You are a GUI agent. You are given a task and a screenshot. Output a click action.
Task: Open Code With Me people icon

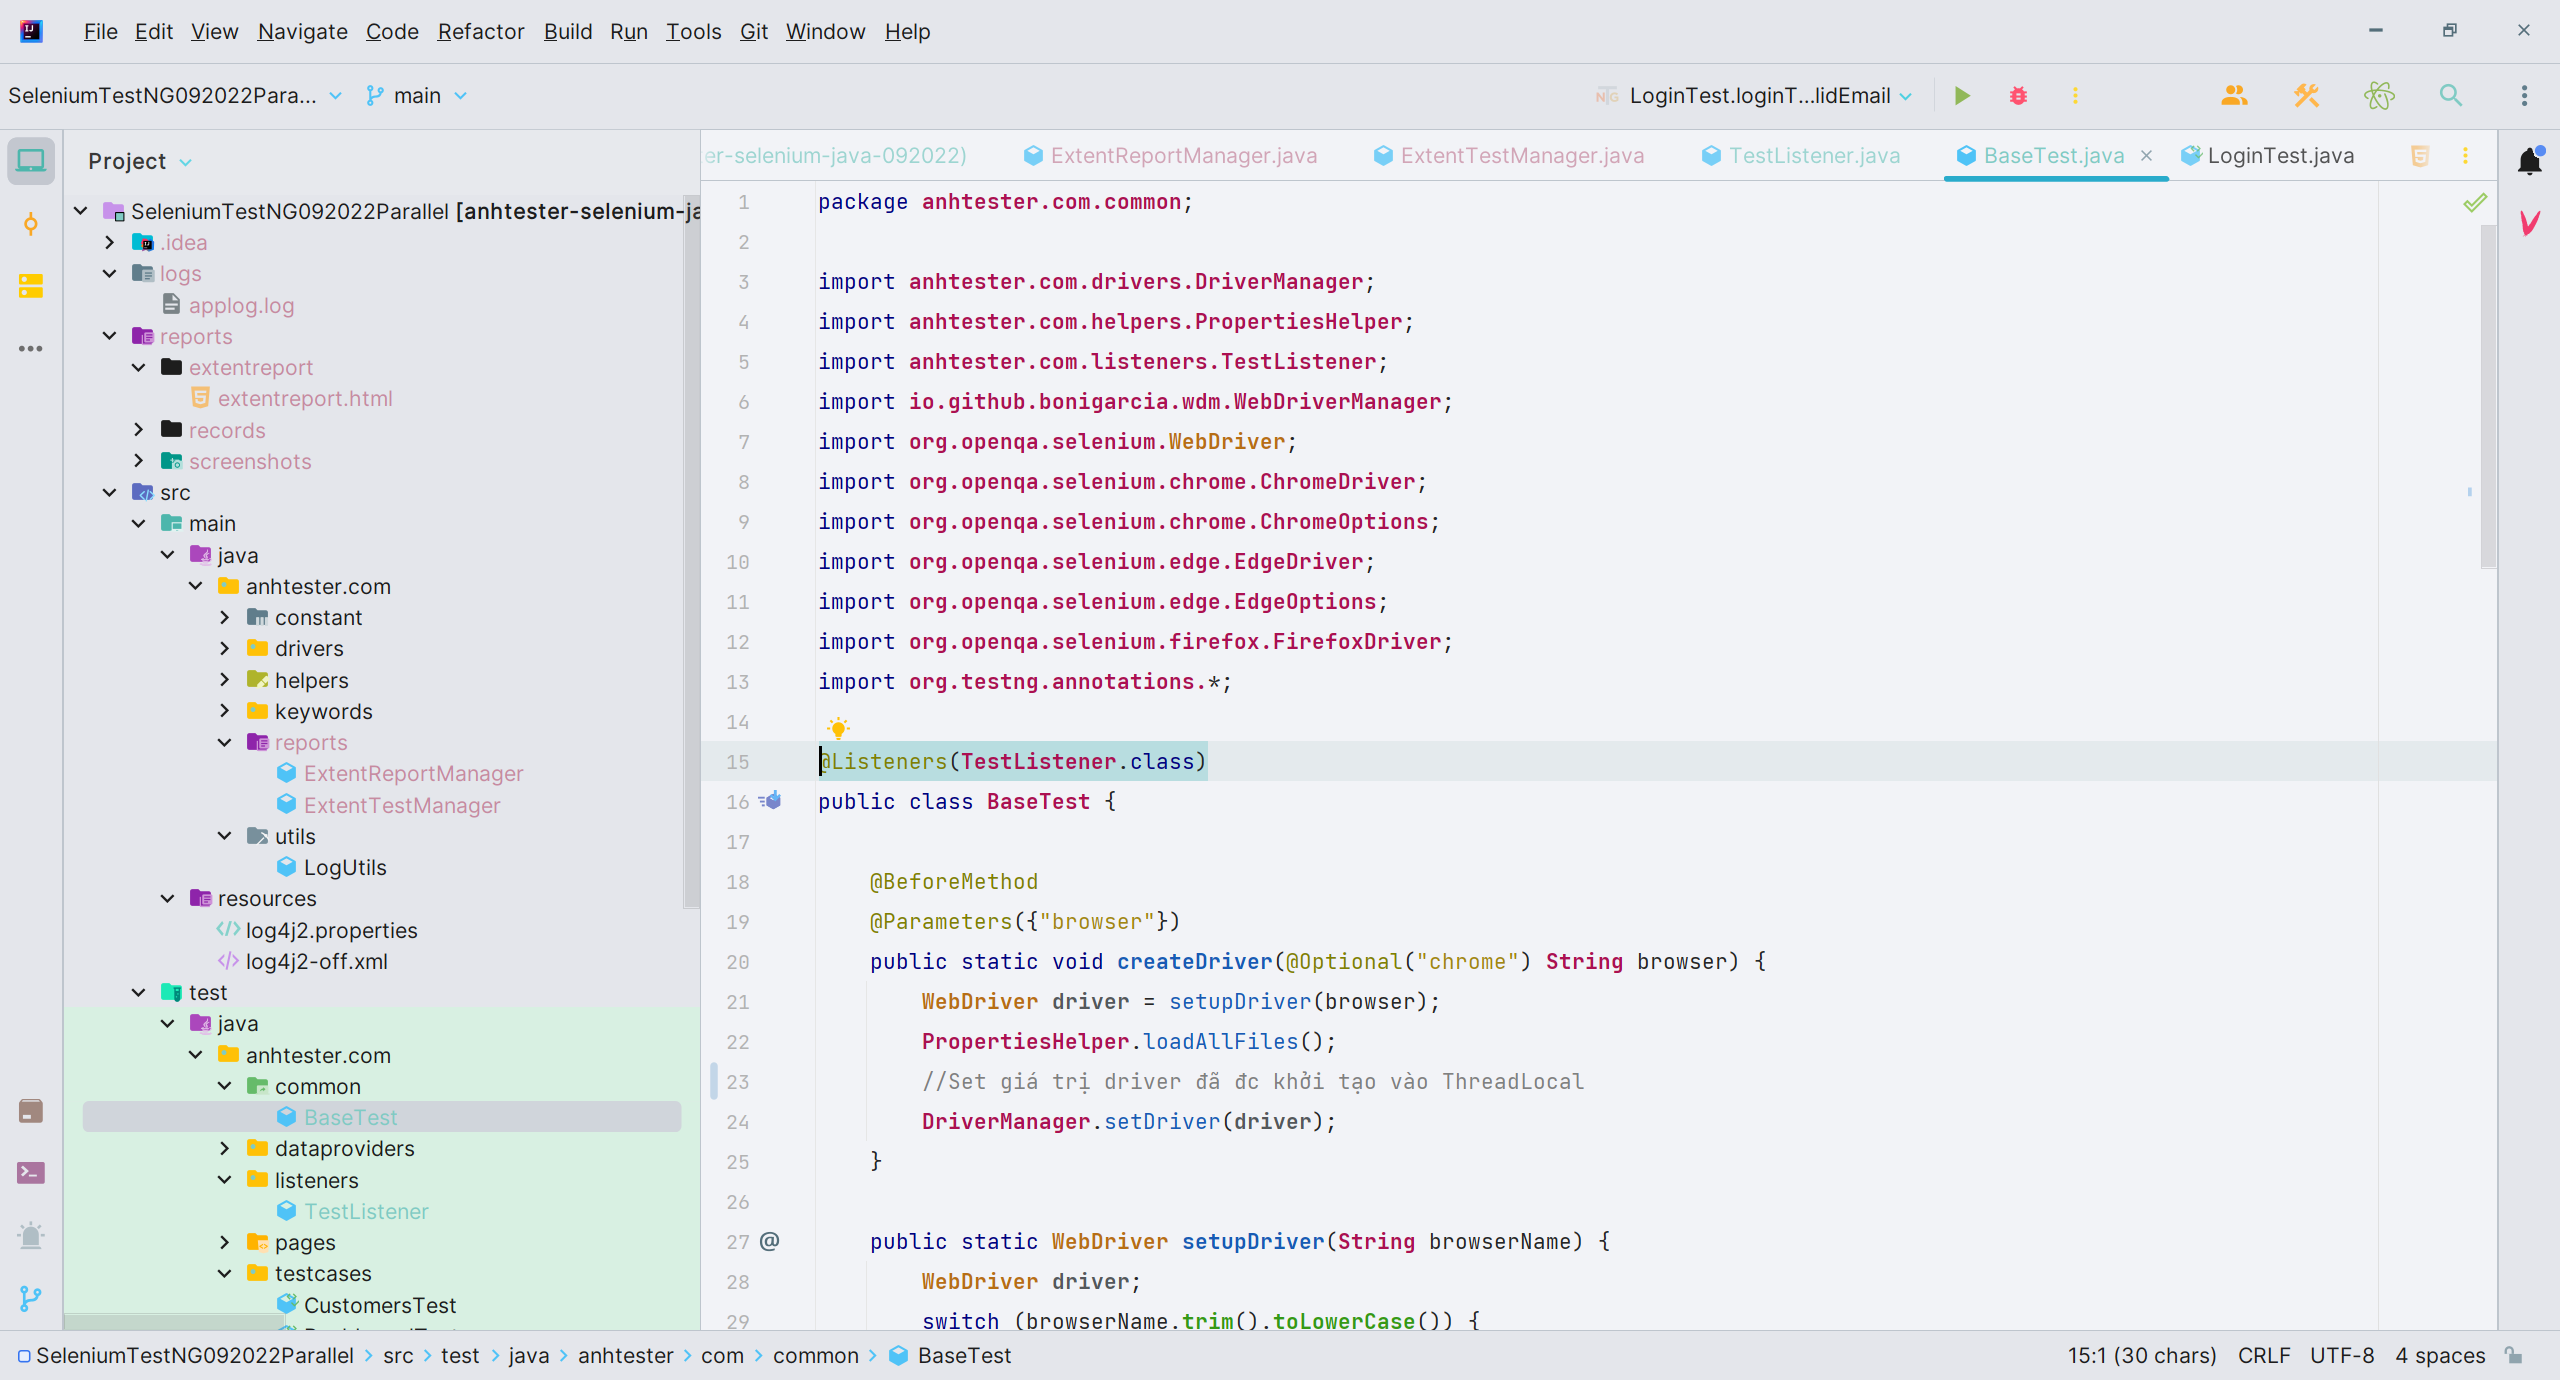2234,96
